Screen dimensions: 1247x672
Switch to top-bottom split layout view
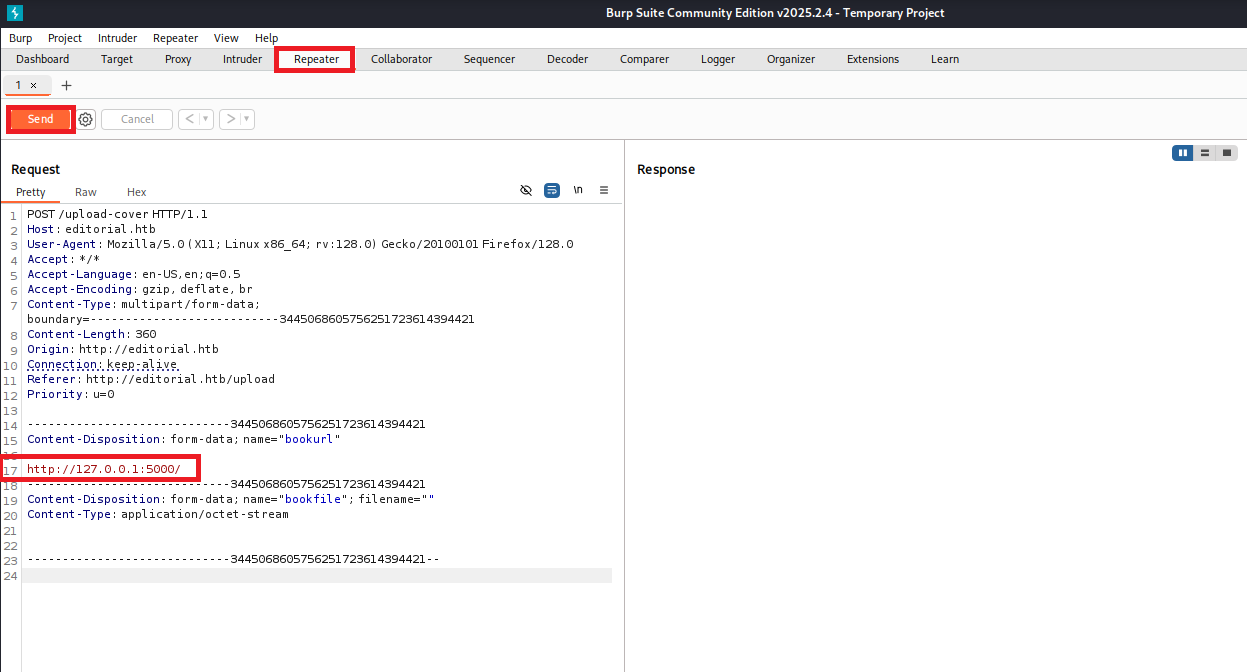point(1205,153)
